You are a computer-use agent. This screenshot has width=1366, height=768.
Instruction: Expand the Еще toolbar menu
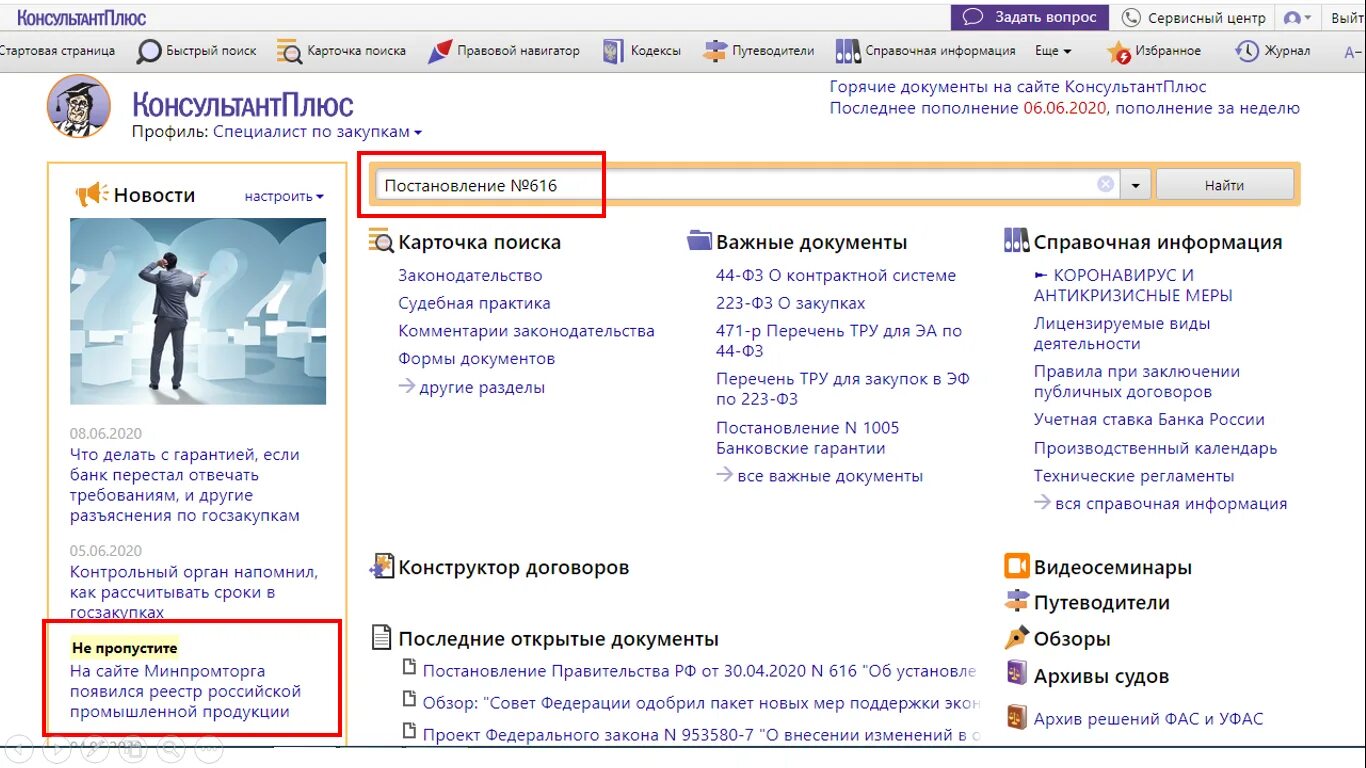tap(1053, 51)
